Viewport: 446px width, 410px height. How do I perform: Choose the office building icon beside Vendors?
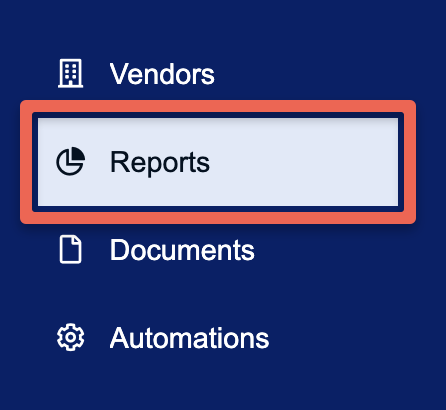tap(70, 73)
